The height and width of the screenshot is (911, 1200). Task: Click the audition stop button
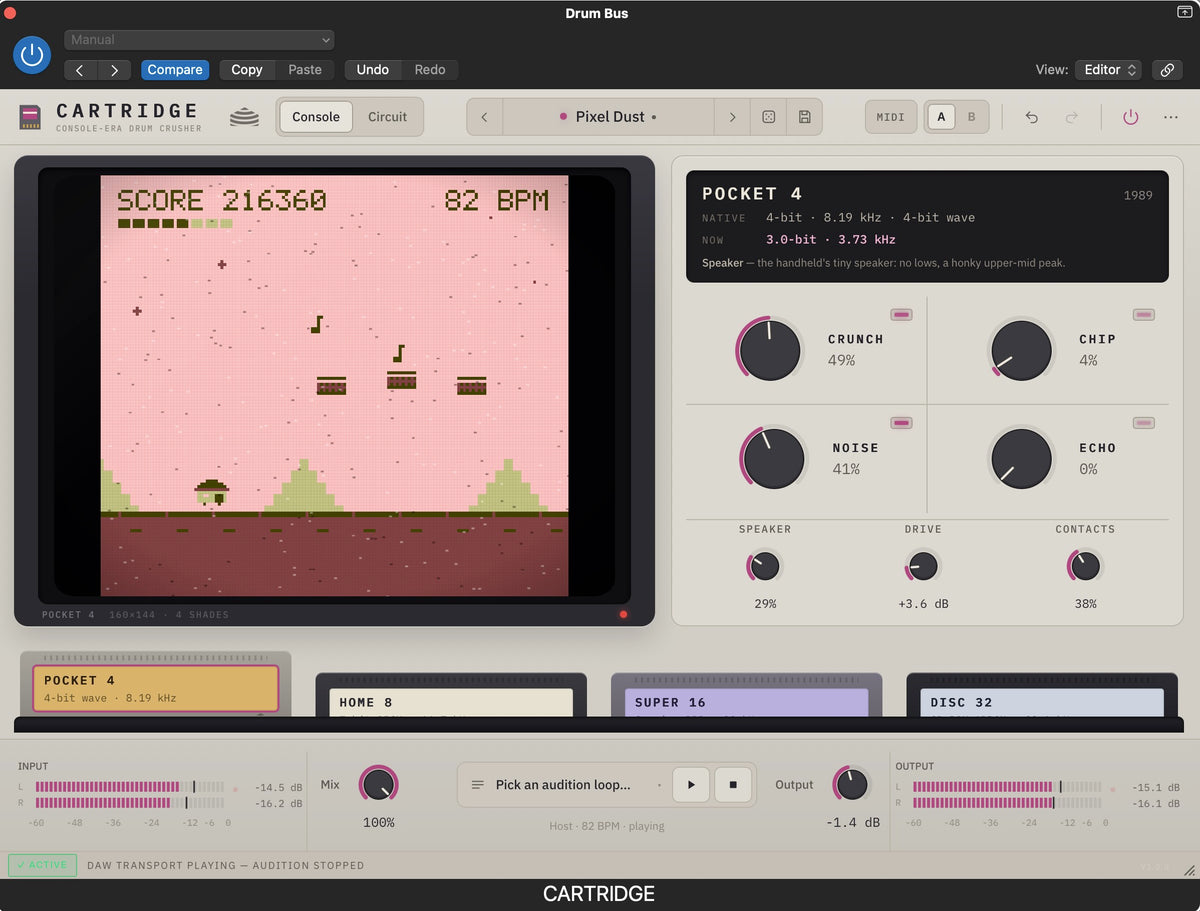click(x=733, y=785)
